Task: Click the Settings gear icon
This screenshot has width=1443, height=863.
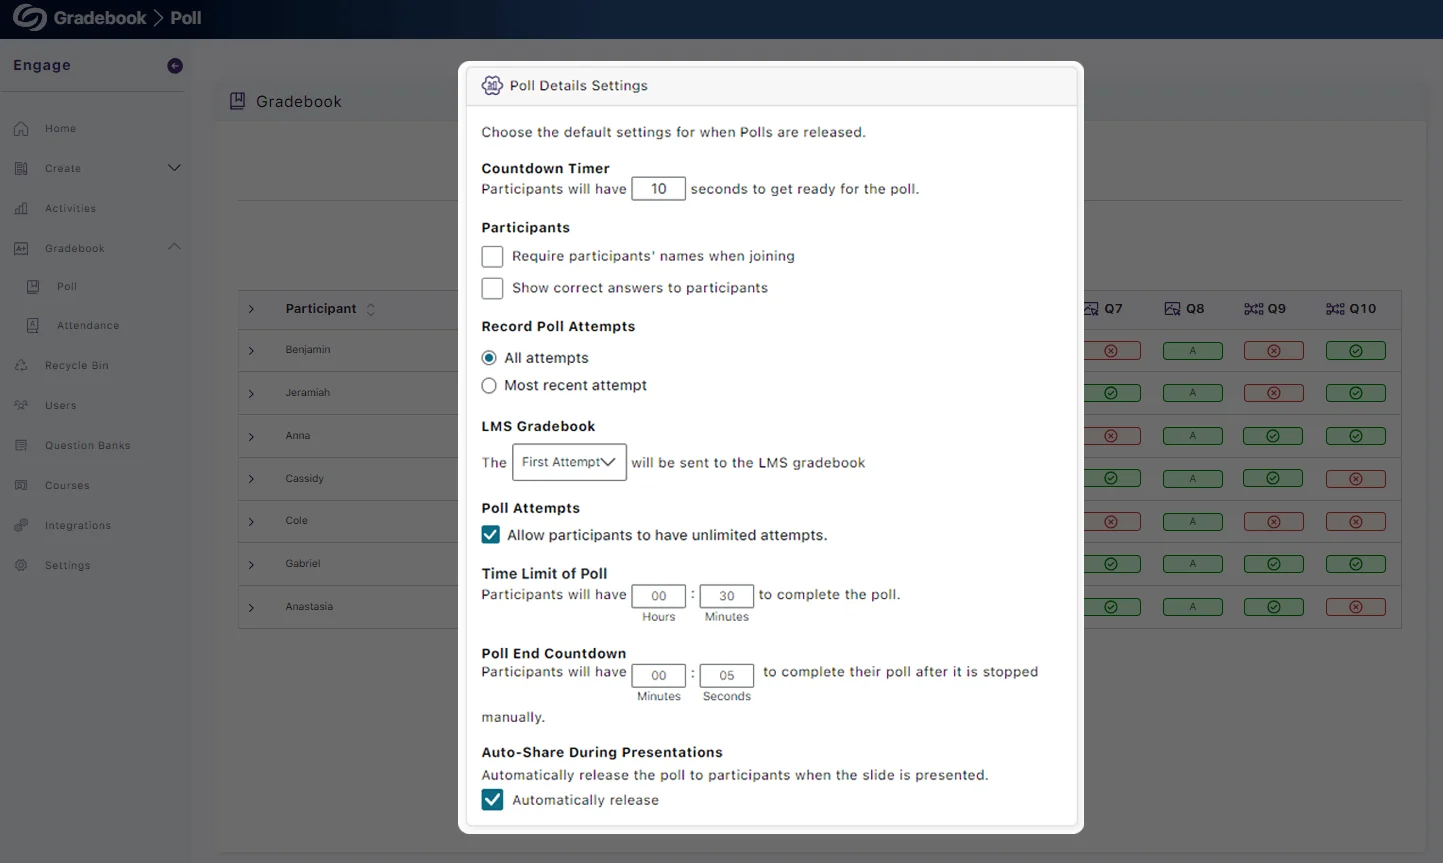Action: tap(21, 566)
